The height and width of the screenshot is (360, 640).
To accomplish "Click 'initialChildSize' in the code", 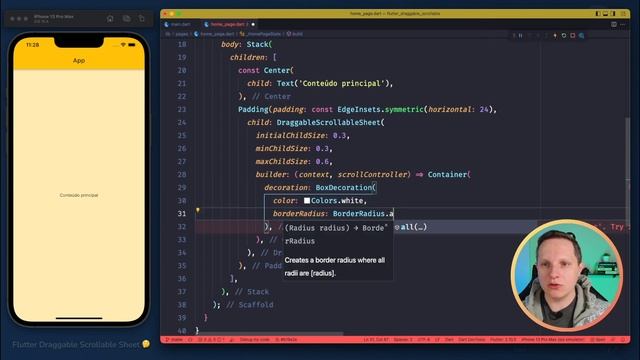I will pos(290,136).
